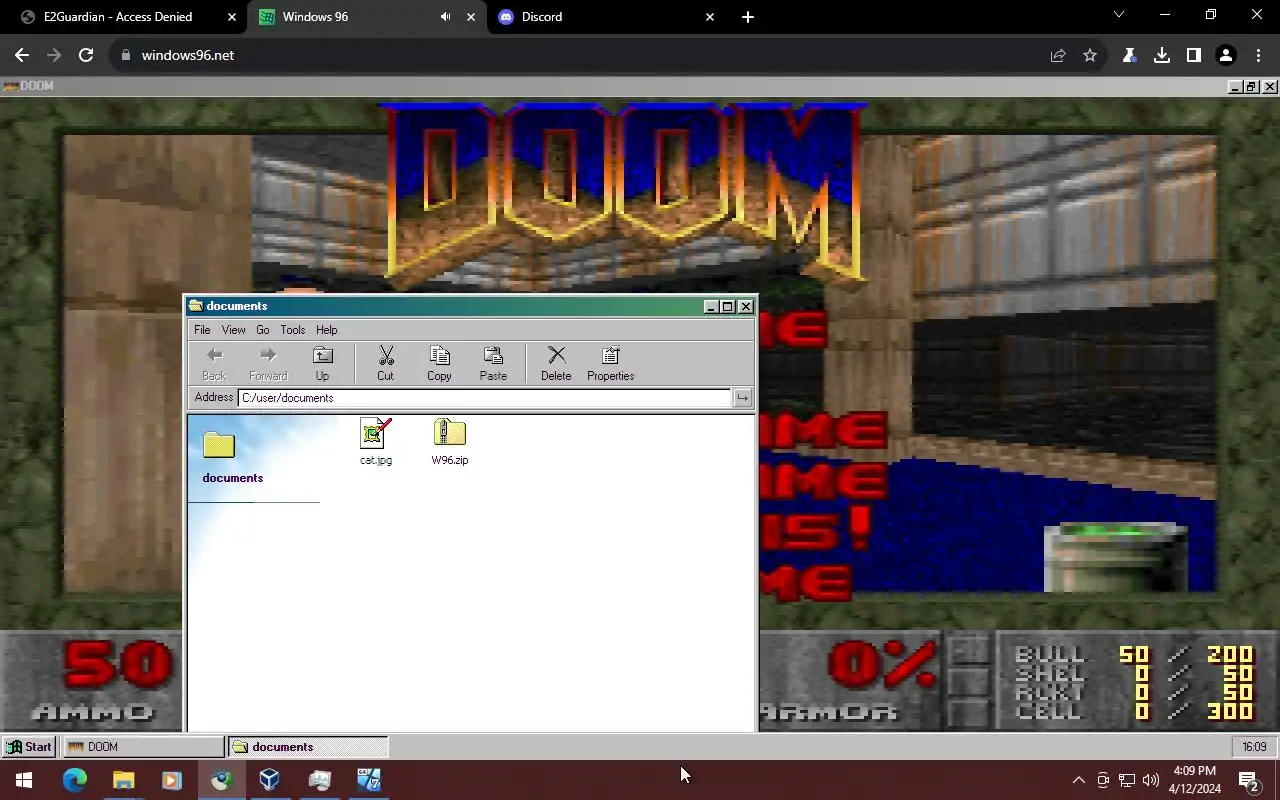Switch to DOOM in the Windows 96 taskbar
The width and height of the screenshot is (1280, 800).
click(144, 747)
